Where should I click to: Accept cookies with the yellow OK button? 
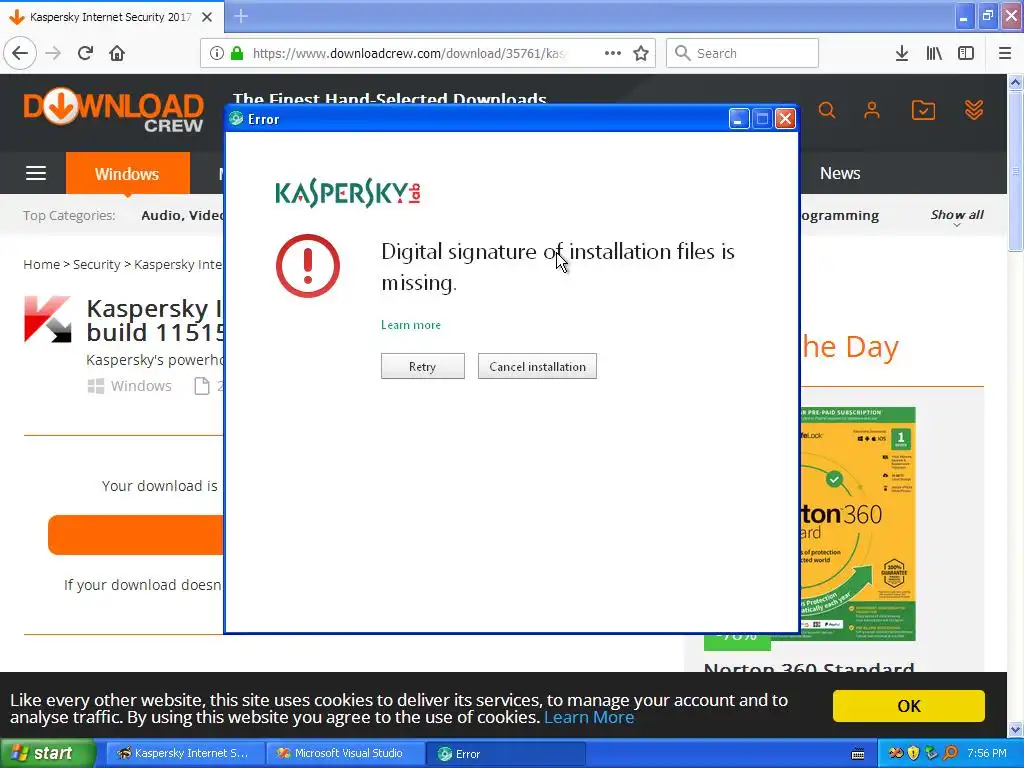908,706
